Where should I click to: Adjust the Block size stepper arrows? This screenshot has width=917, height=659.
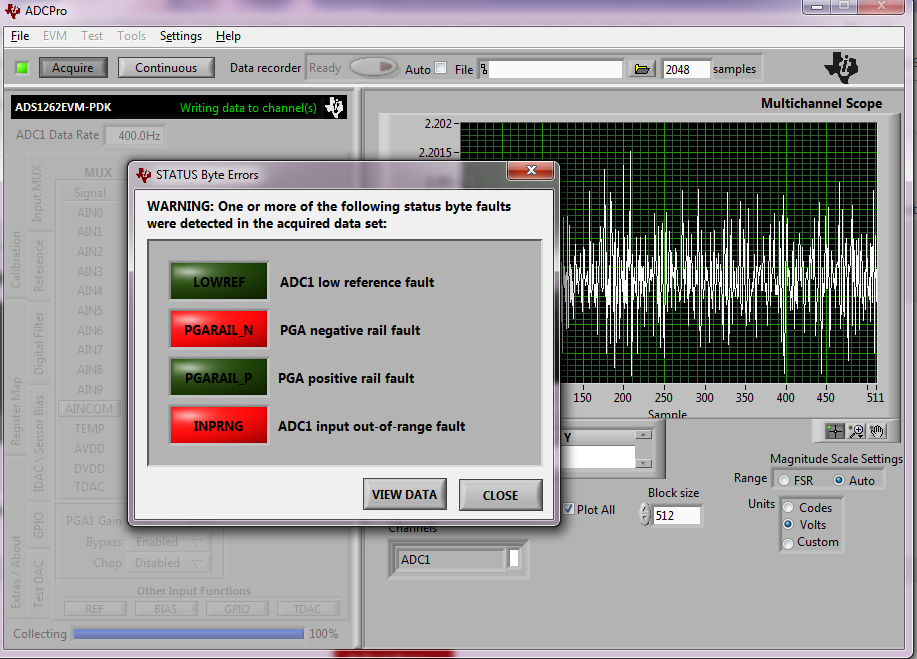pos(645,515)
